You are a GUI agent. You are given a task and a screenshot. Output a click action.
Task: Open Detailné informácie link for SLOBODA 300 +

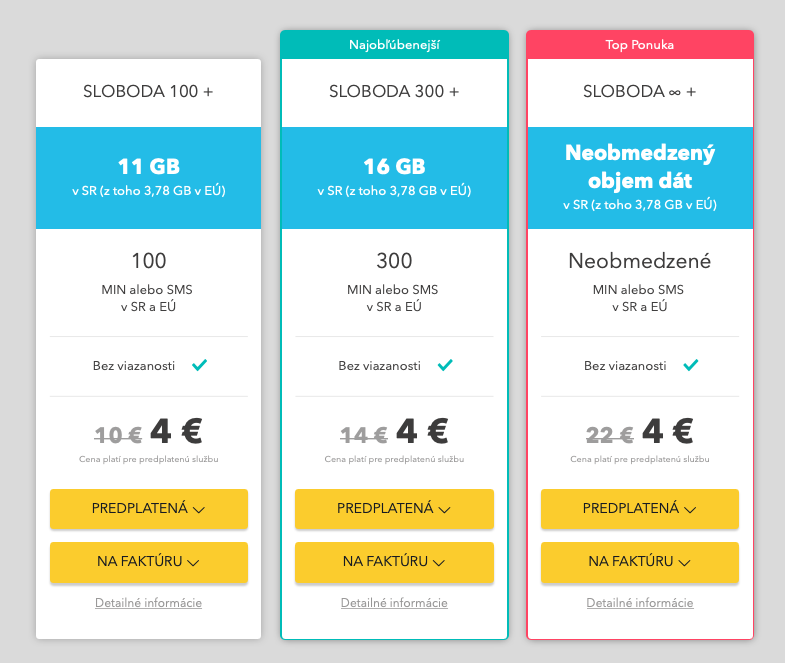point(395,603)
